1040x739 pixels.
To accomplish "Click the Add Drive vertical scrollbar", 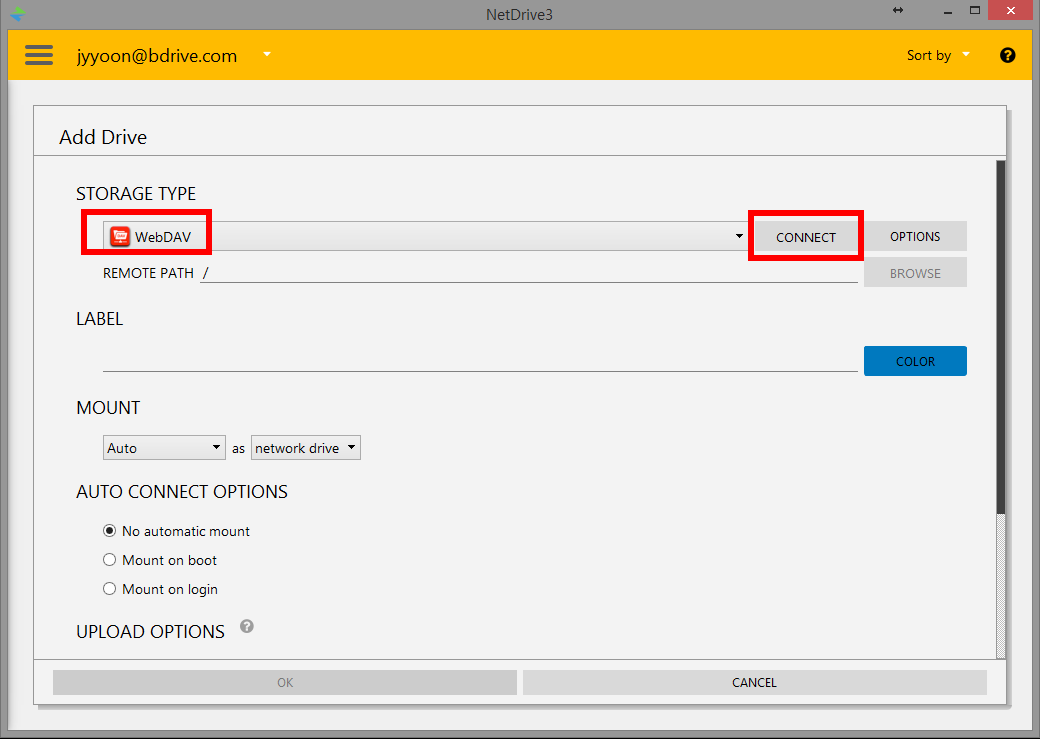I will [x=1001, y=409].
